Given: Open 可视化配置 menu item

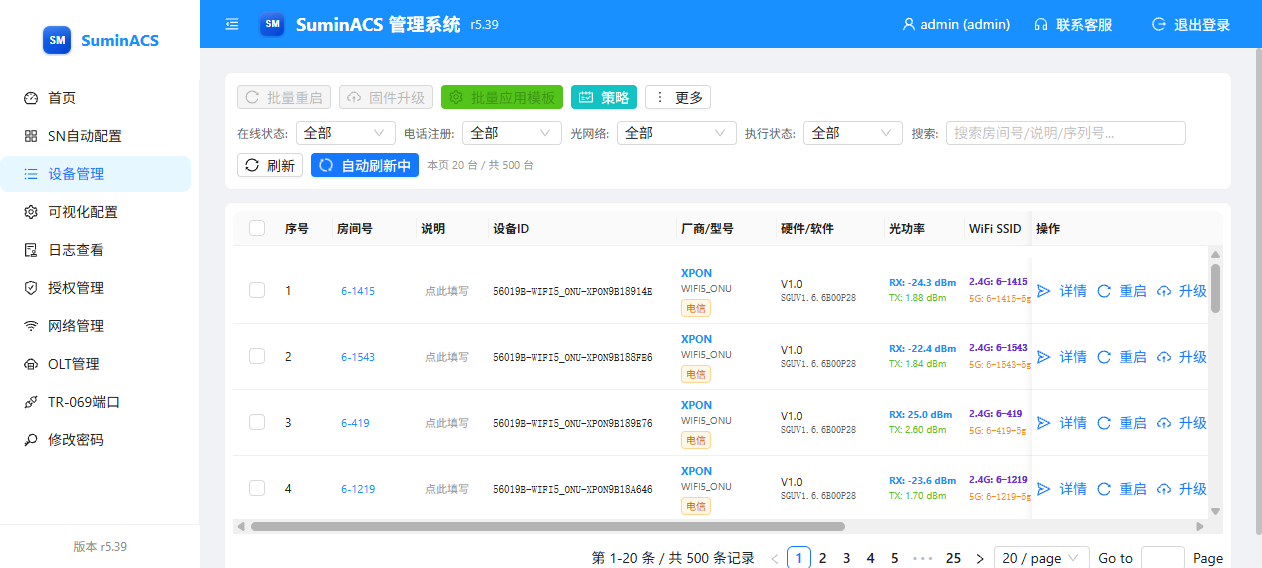Looking at the screenshot, I should click(x=95, y=212).
